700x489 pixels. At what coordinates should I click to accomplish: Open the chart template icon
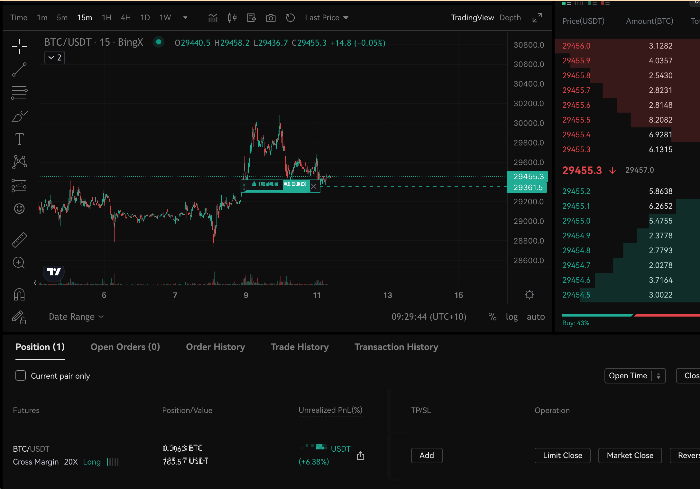(251, 18)
